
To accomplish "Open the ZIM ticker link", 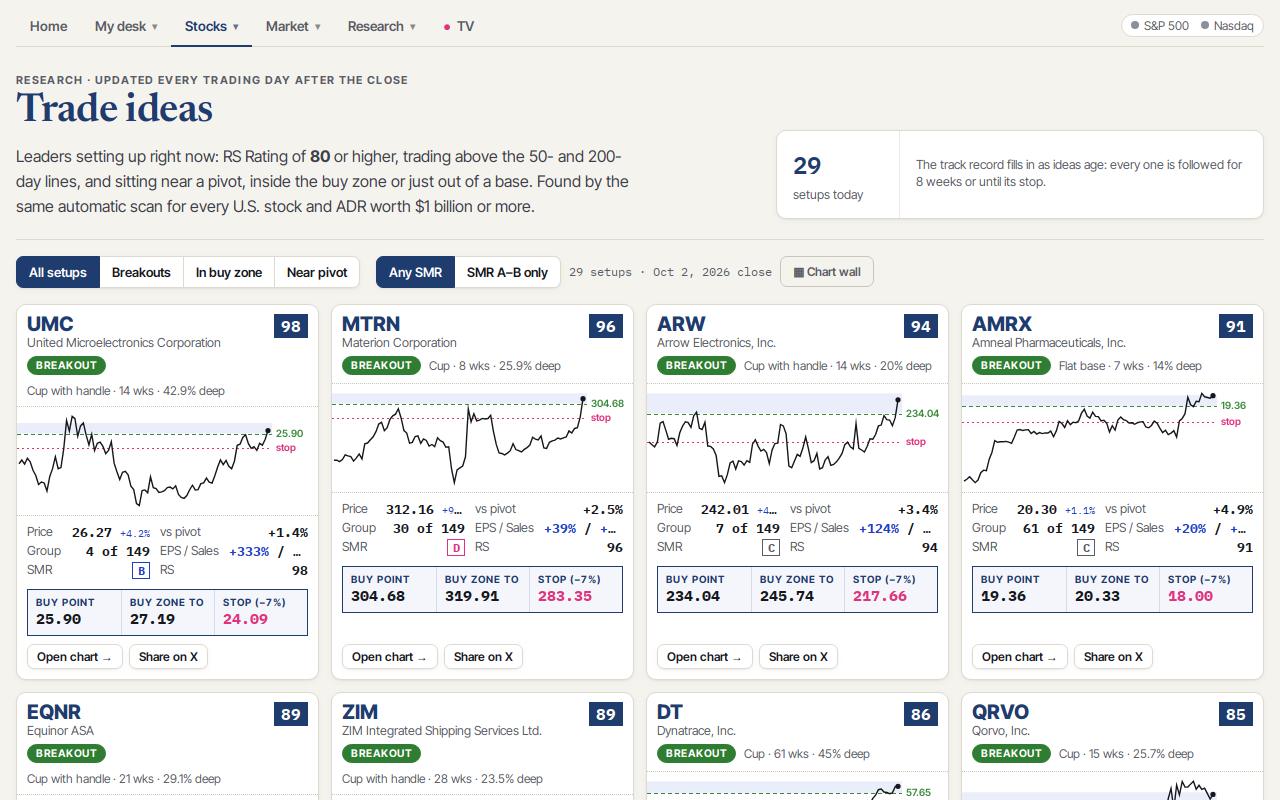I will pos(360,712).
